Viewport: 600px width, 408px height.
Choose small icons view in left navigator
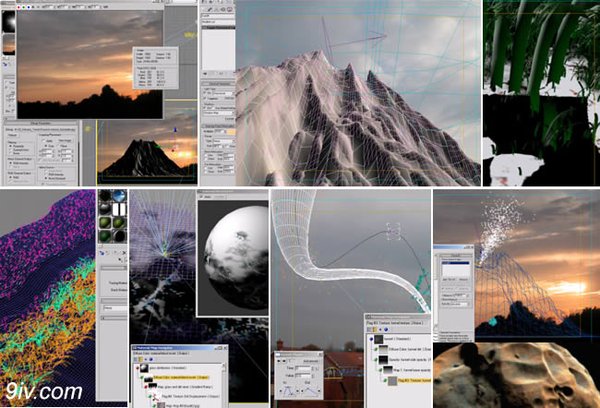point(146,359)
